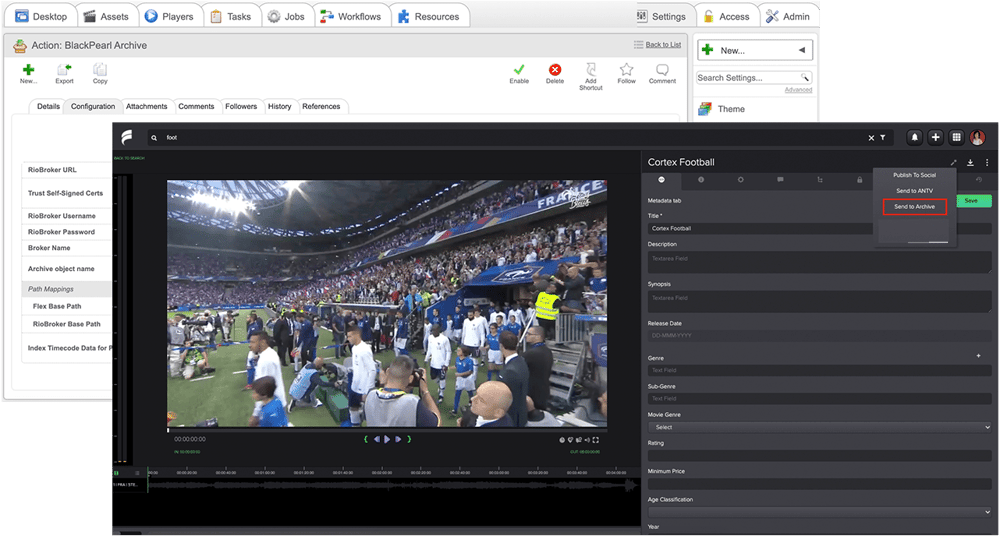Switch to the Jobs tab

pos(286,17)
